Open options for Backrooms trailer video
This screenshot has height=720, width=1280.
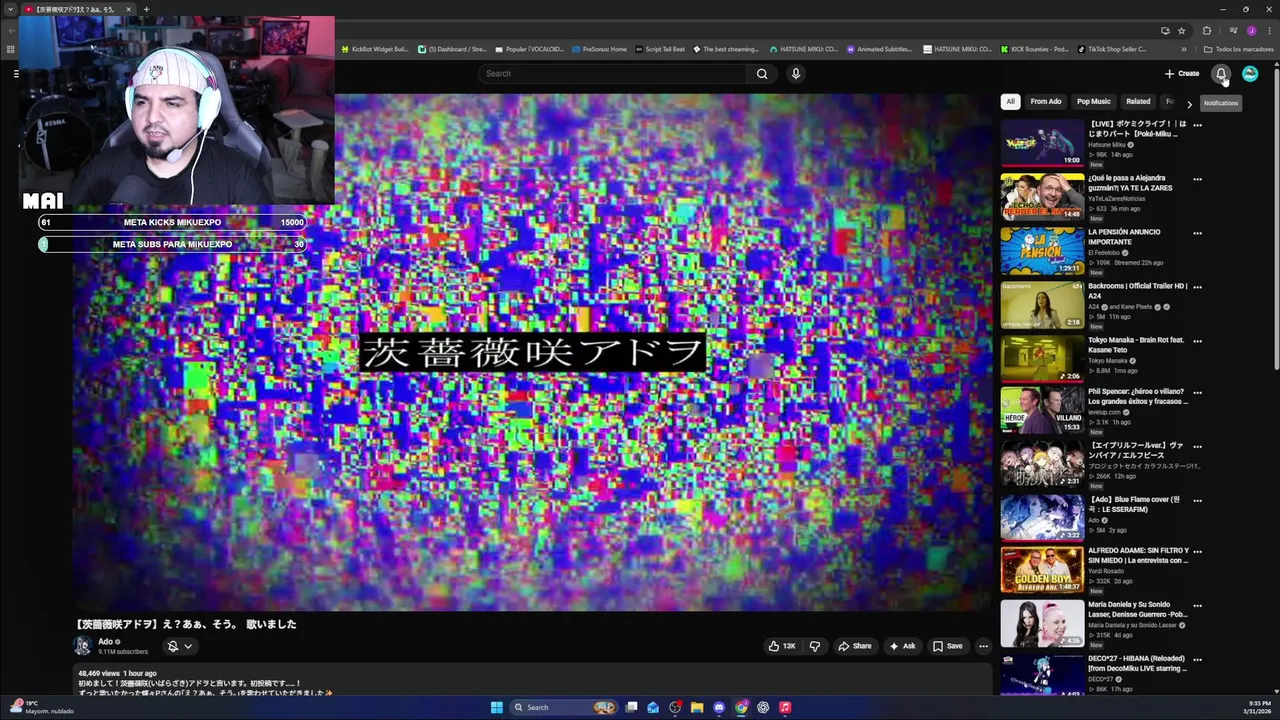point(1197,287)
